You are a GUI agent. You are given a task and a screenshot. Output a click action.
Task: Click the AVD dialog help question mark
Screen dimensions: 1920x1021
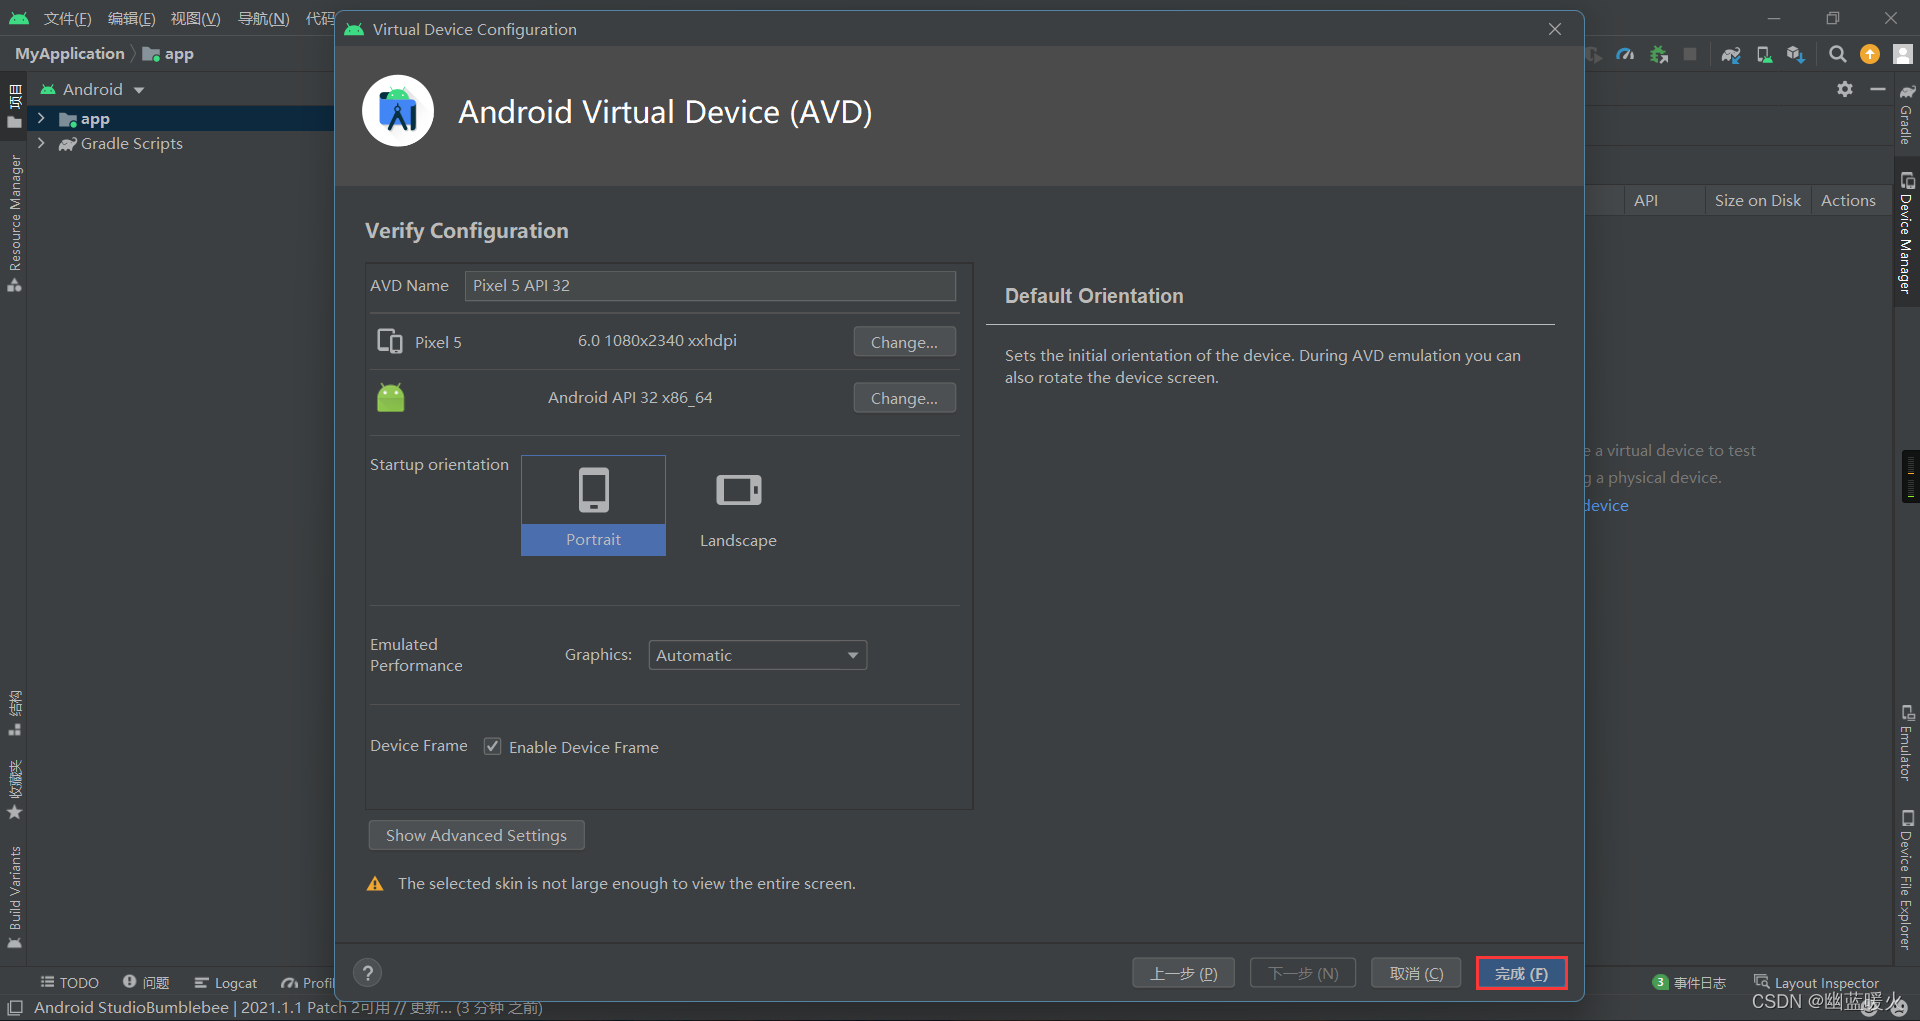[368, 973]
